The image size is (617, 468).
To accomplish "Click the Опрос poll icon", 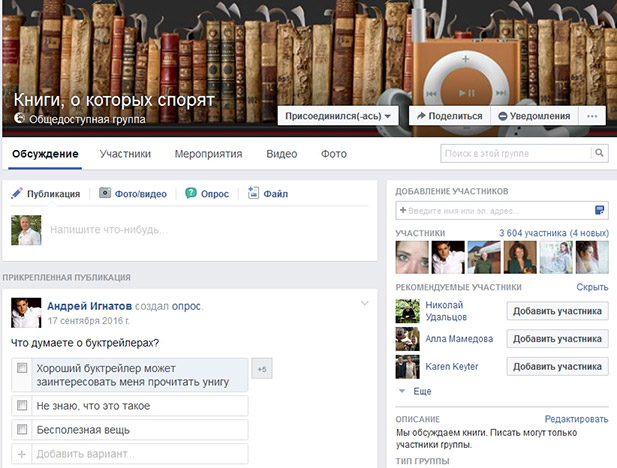I will tap(189, 194).
